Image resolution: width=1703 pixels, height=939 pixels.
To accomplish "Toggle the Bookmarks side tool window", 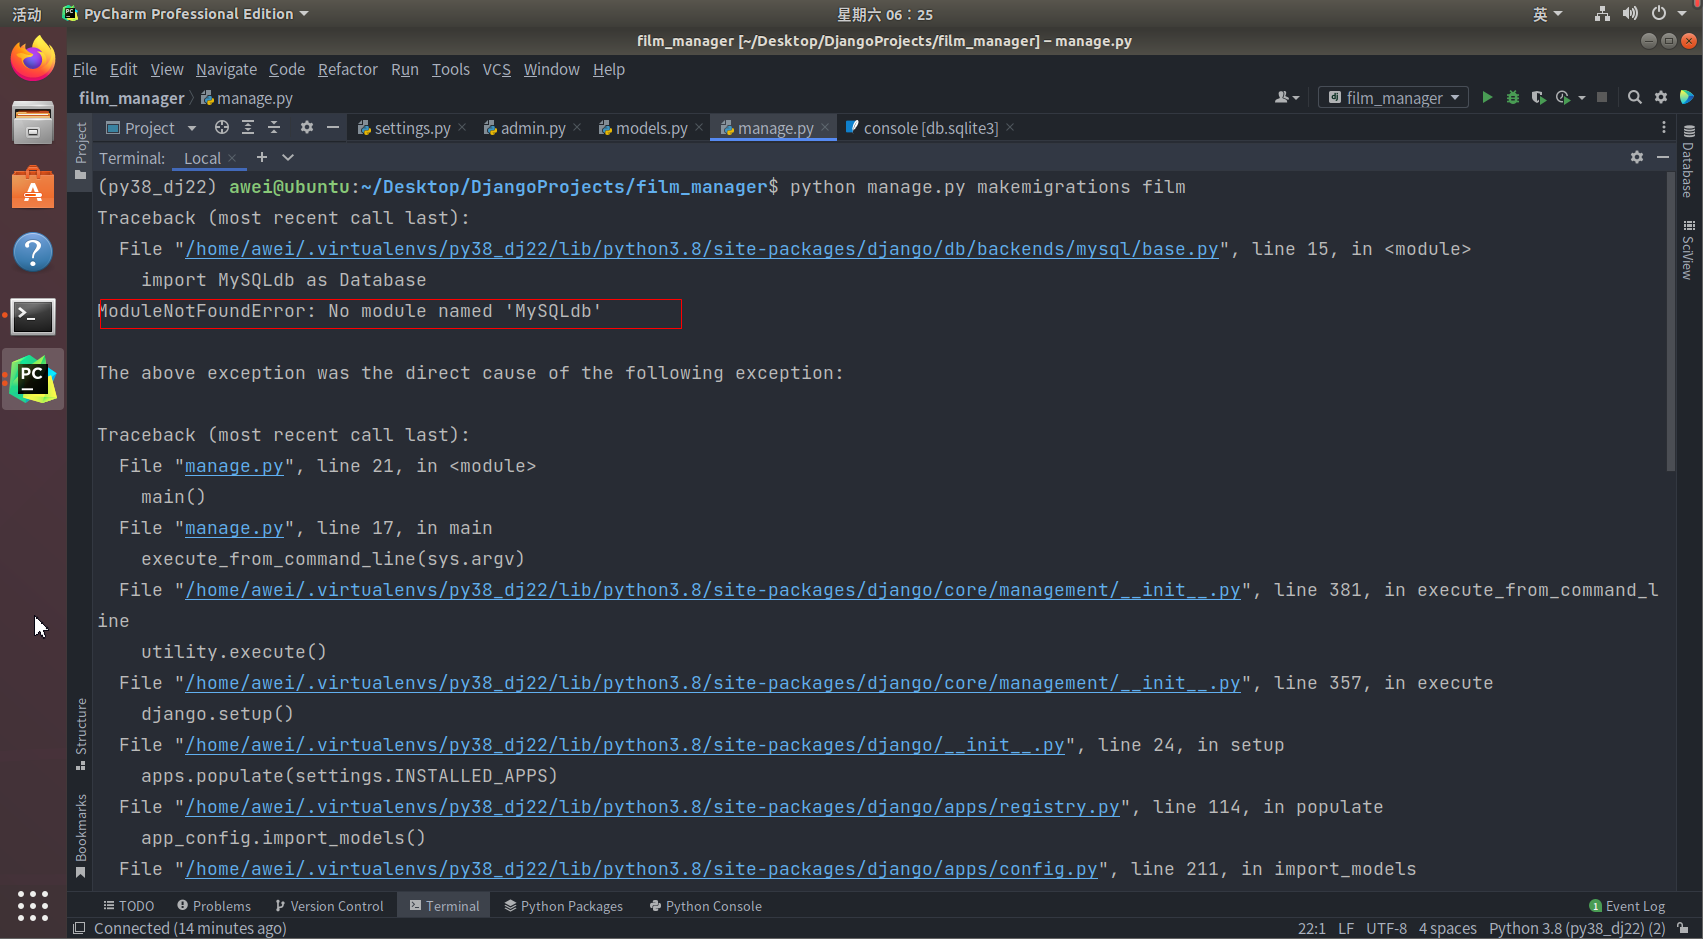I will (x=81, y=836).
